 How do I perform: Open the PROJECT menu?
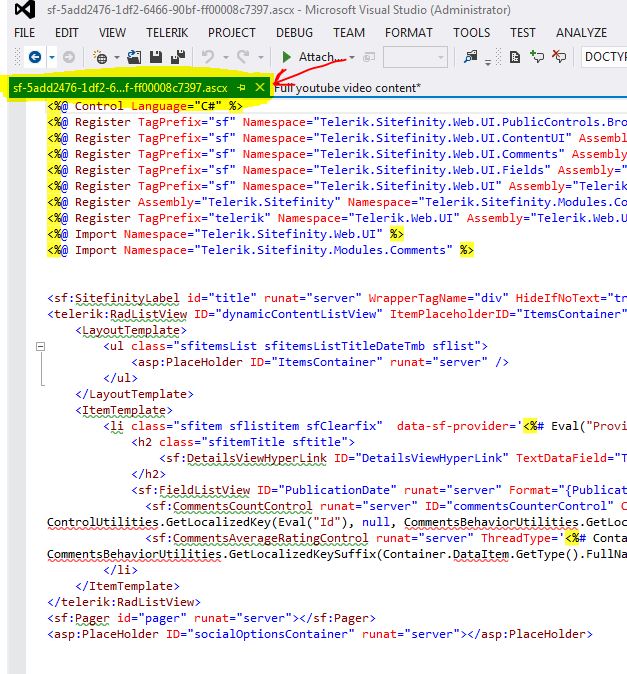click(x=232, y=33)
